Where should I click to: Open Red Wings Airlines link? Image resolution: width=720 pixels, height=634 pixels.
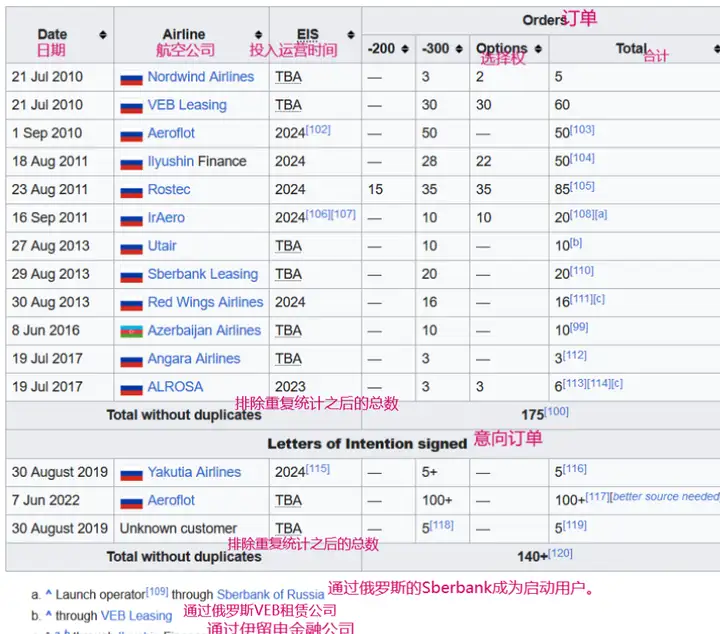205,302
